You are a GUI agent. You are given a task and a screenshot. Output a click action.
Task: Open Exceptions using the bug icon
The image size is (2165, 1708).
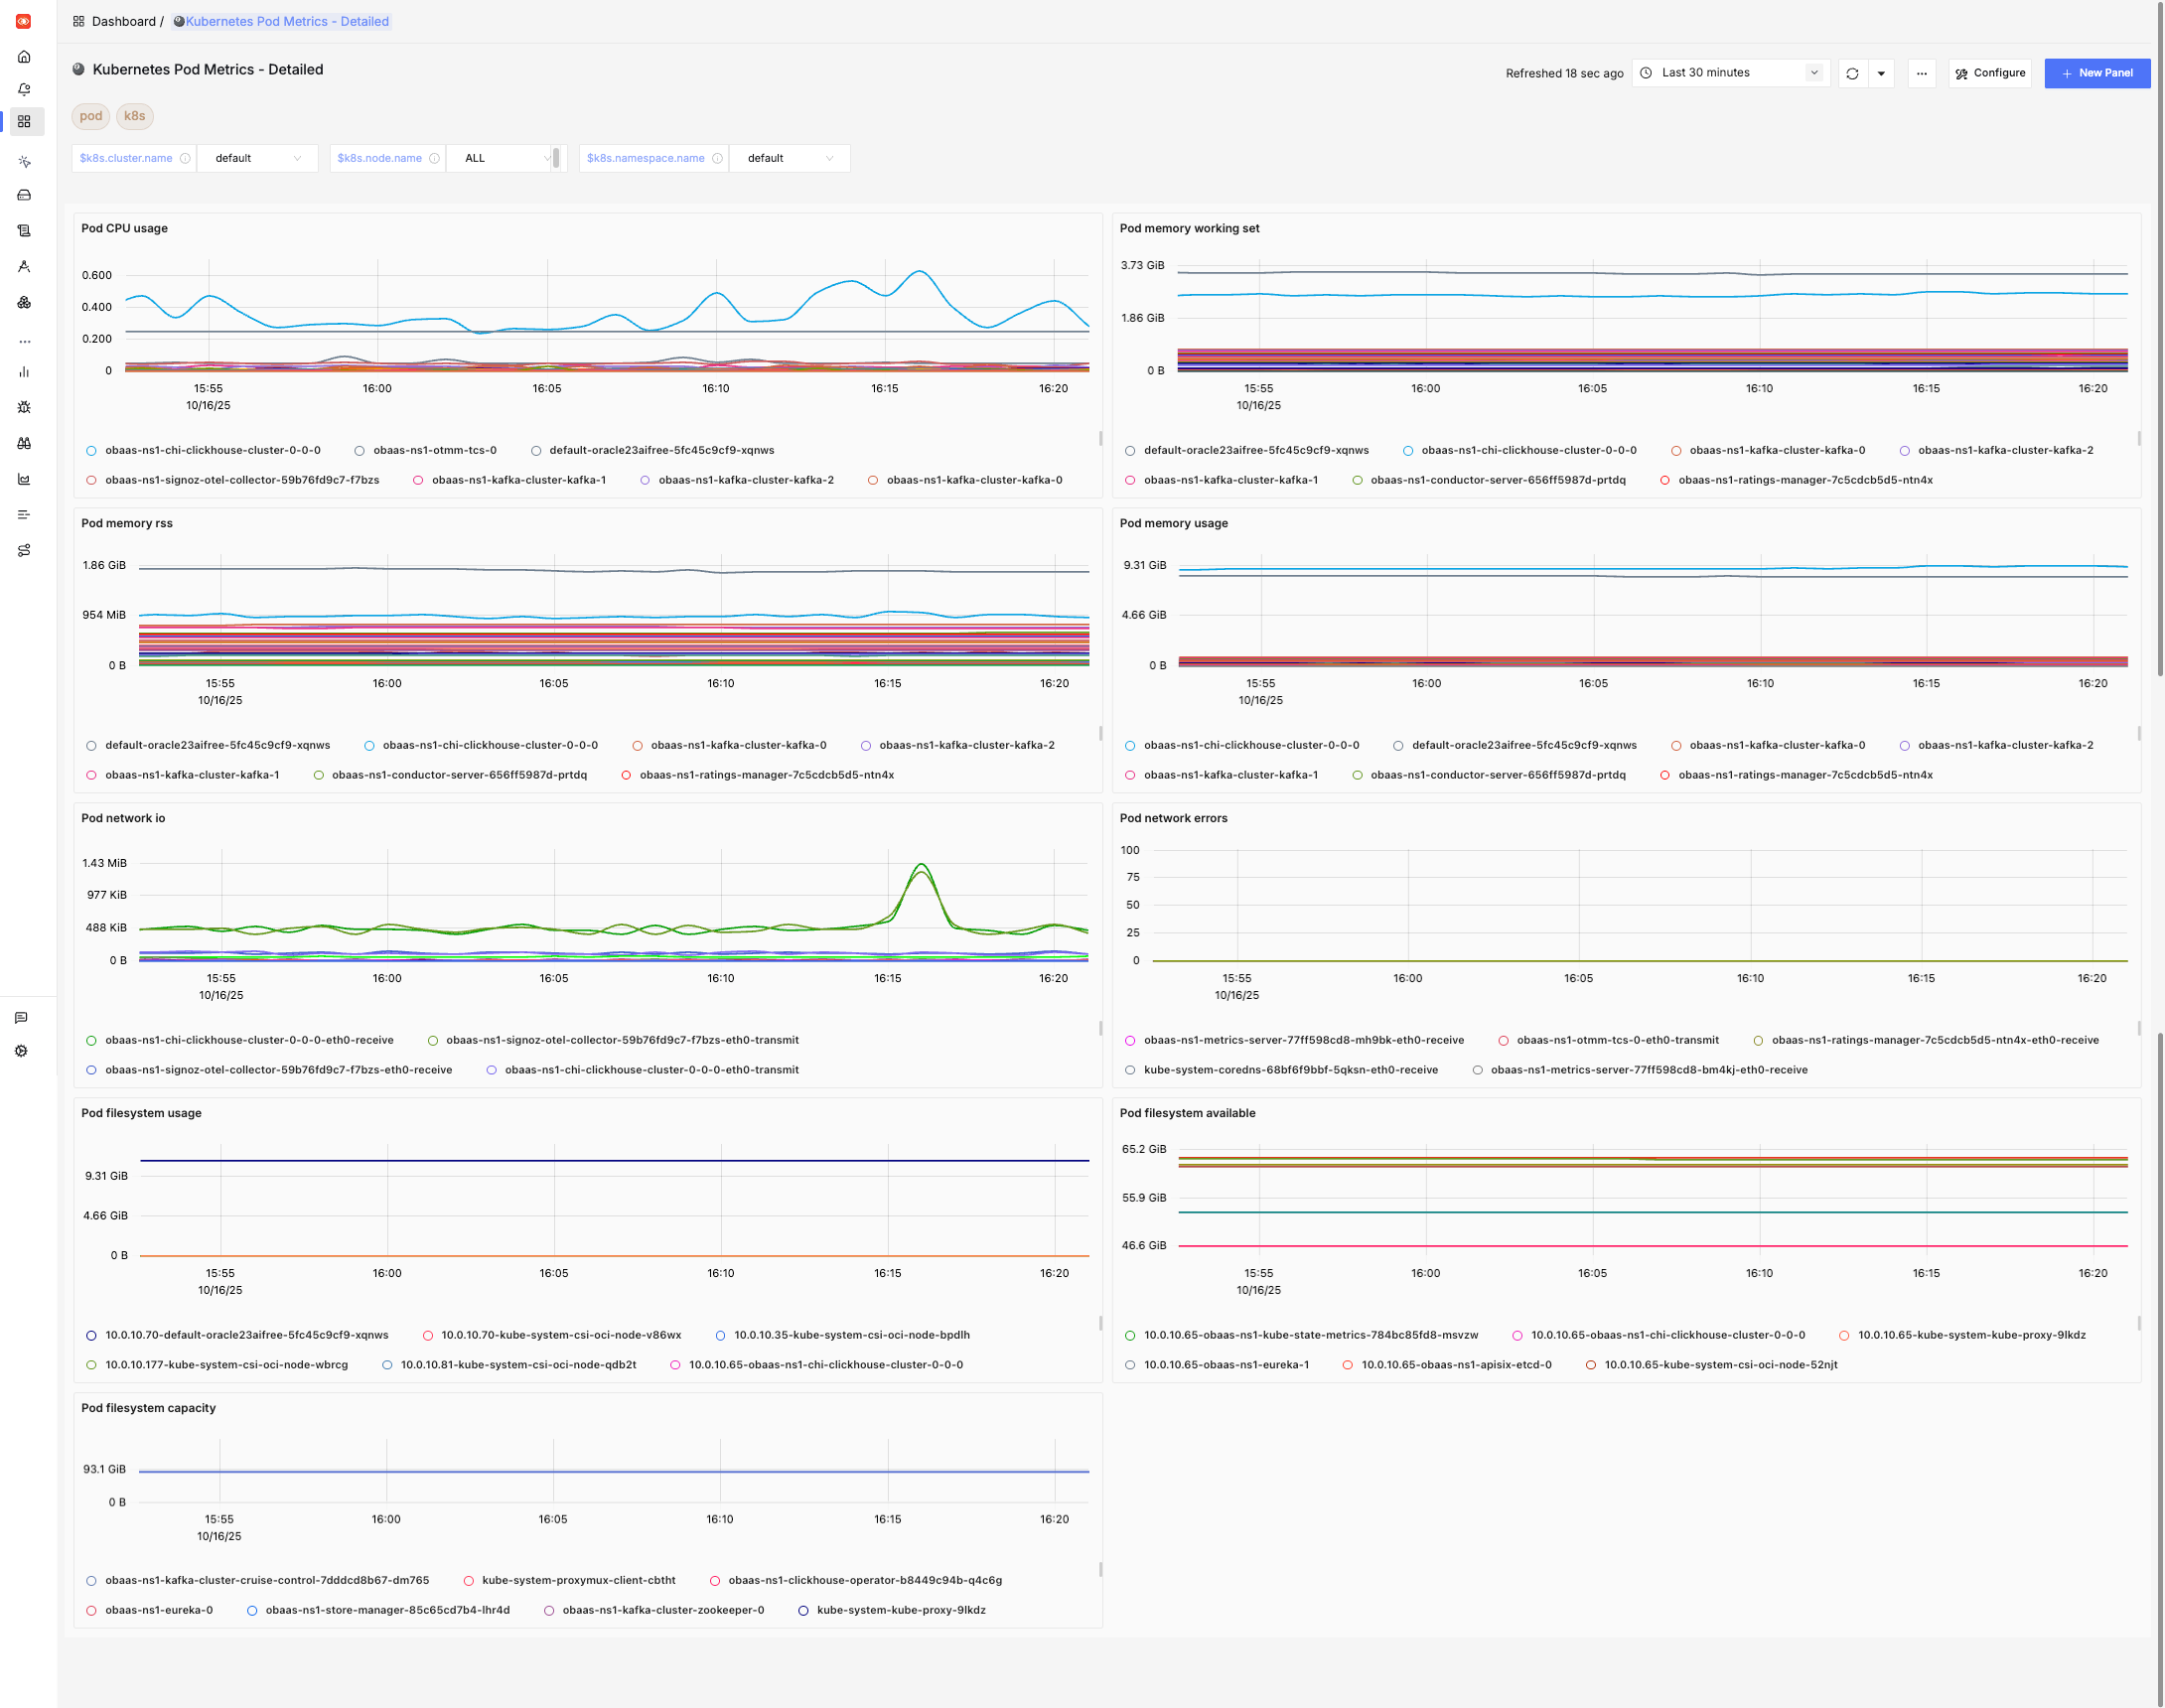click(24, 407)
